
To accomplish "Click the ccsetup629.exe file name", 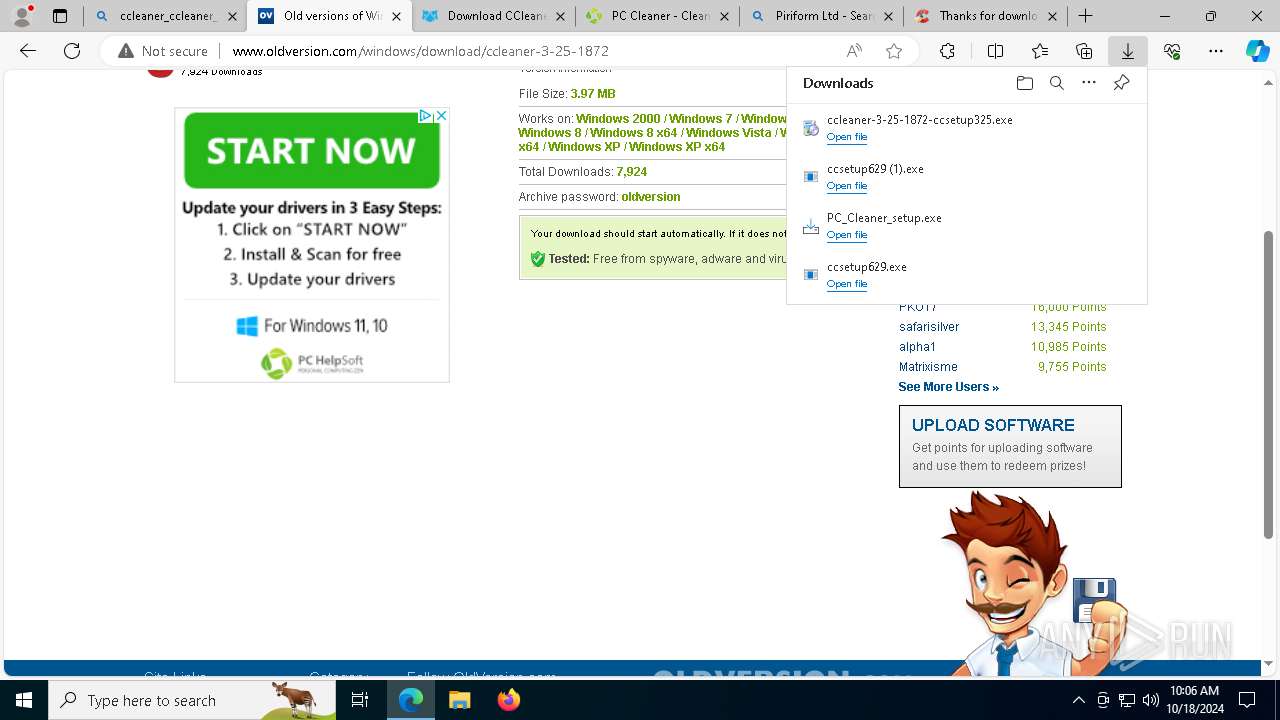I will click(867, 267).
